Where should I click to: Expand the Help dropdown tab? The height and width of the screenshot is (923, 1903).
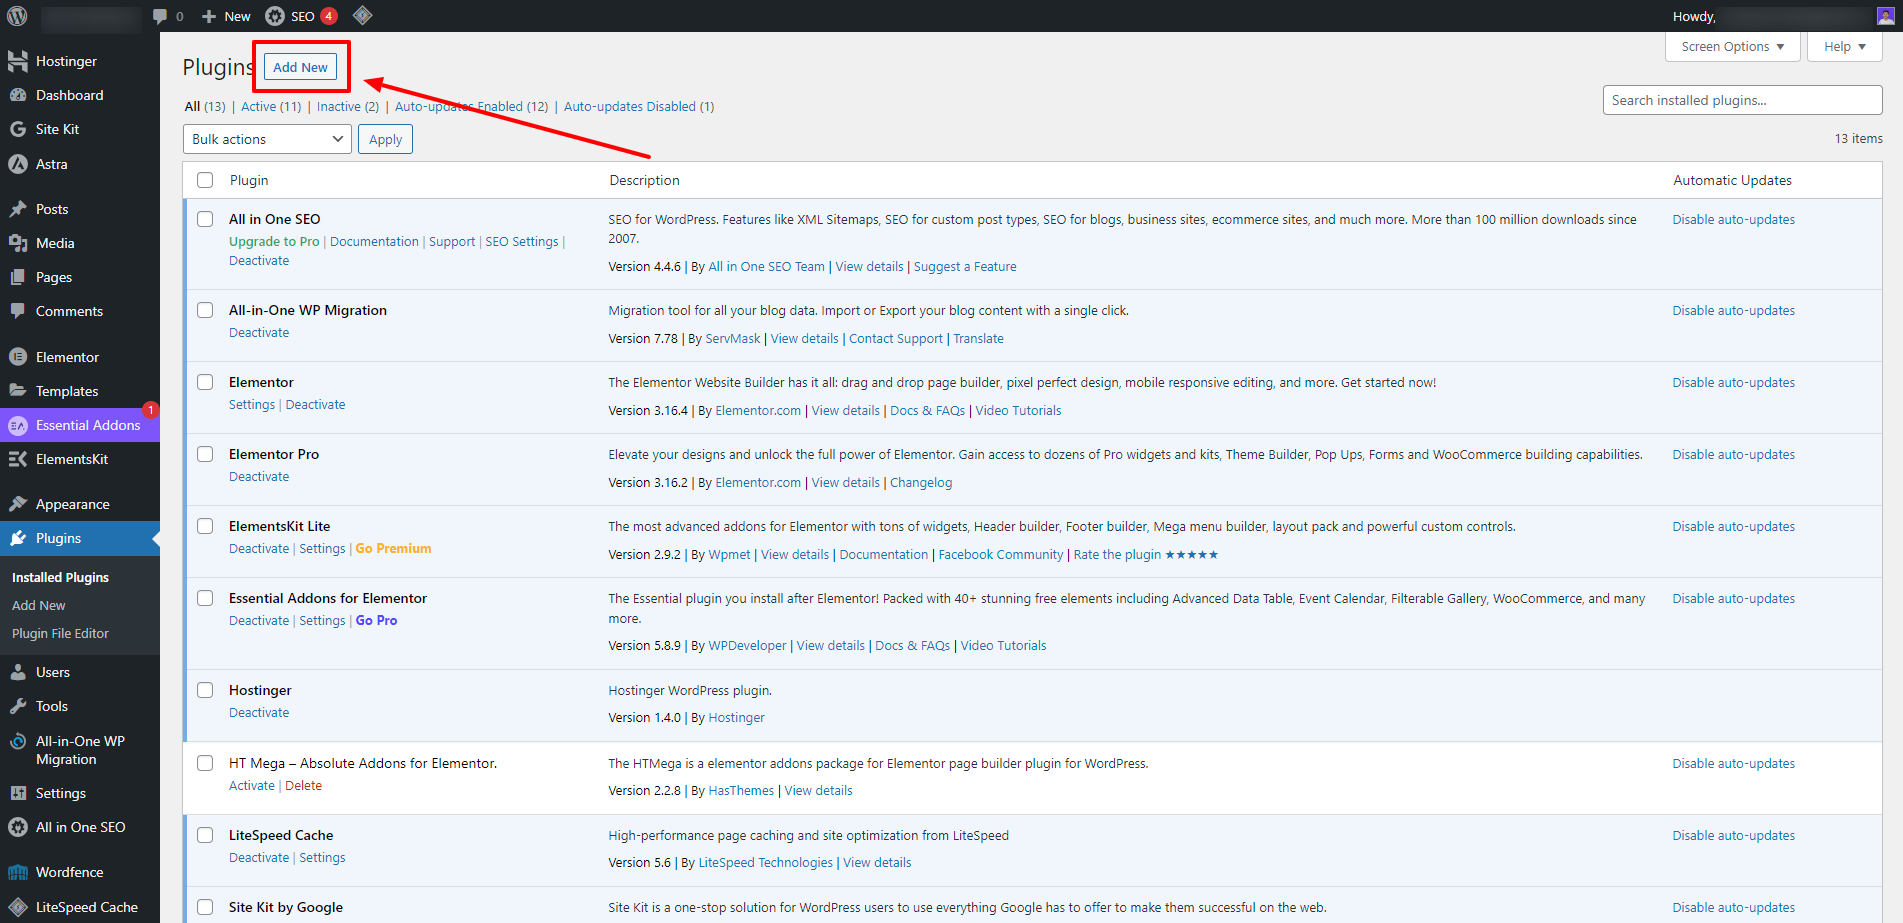(x=1844, y=47)
